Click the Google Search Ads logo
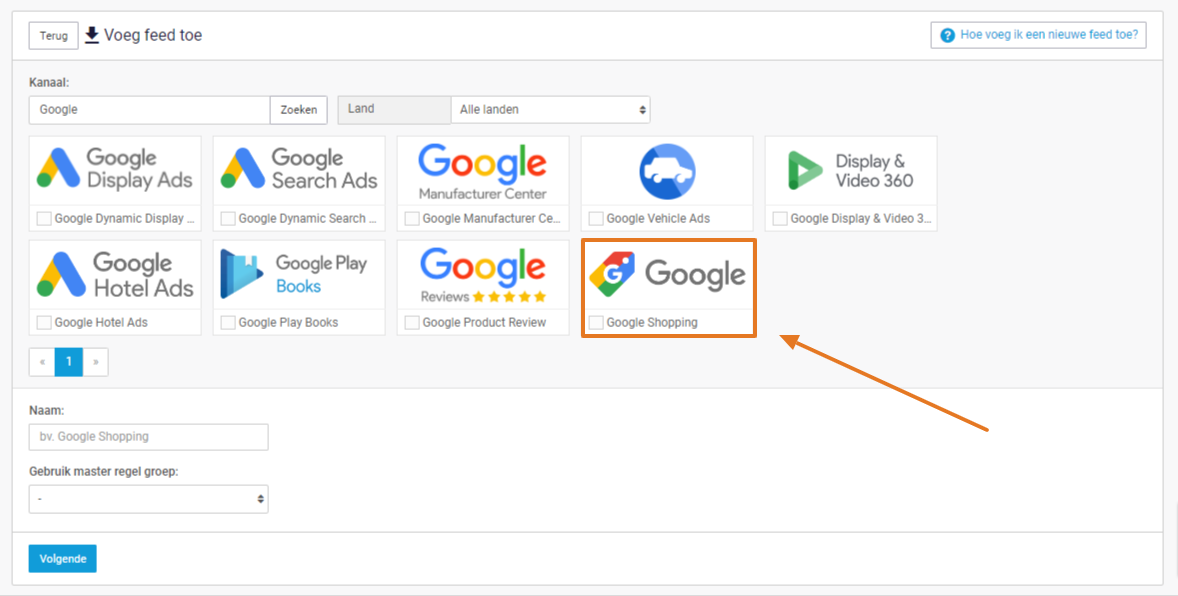The image size is (1178, 596). [x=299, y=170]
